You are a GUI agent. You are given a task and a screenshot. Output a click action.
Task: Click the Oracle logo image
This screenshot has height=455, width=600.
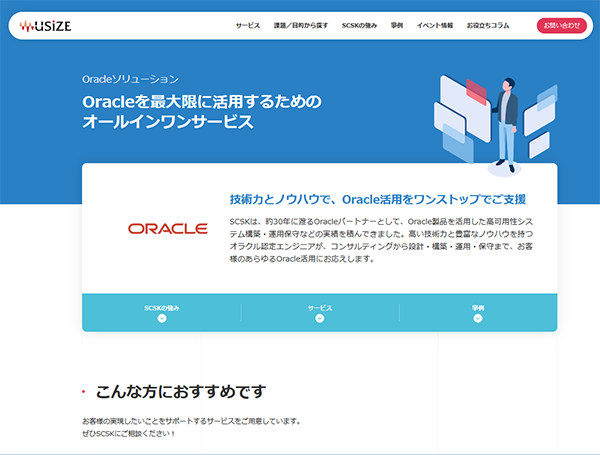[x=168, y=229]
